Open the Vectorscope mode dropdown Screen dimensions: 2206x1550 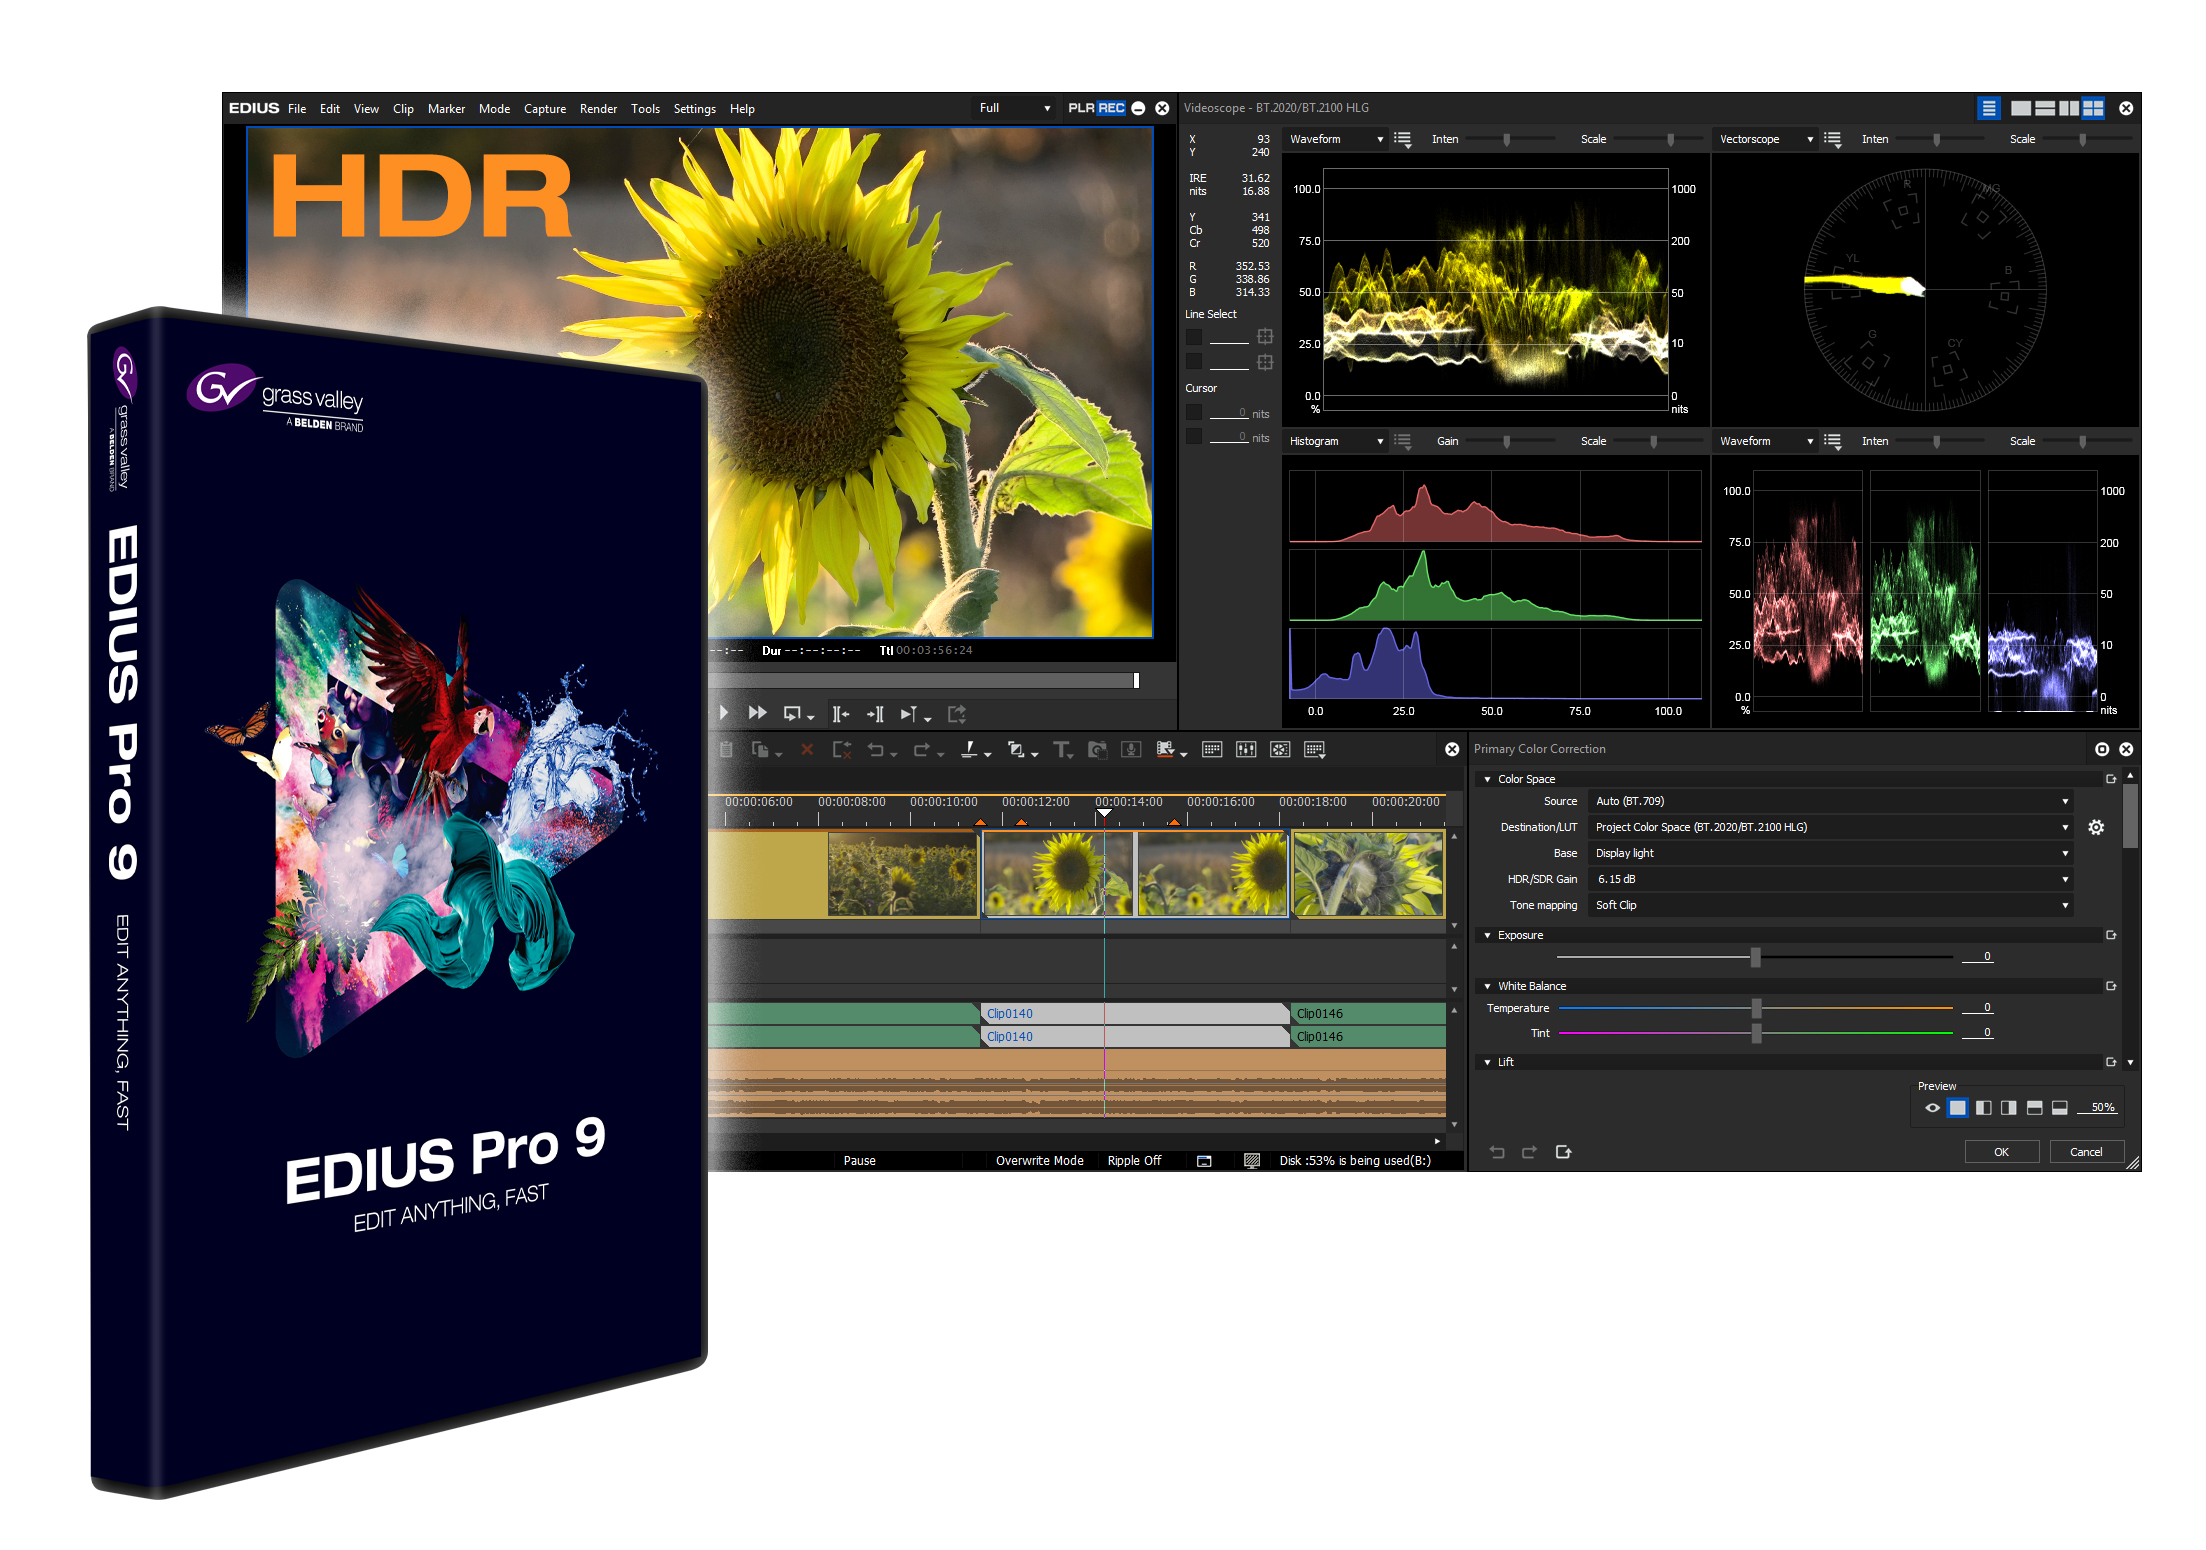pos(1810,139)
